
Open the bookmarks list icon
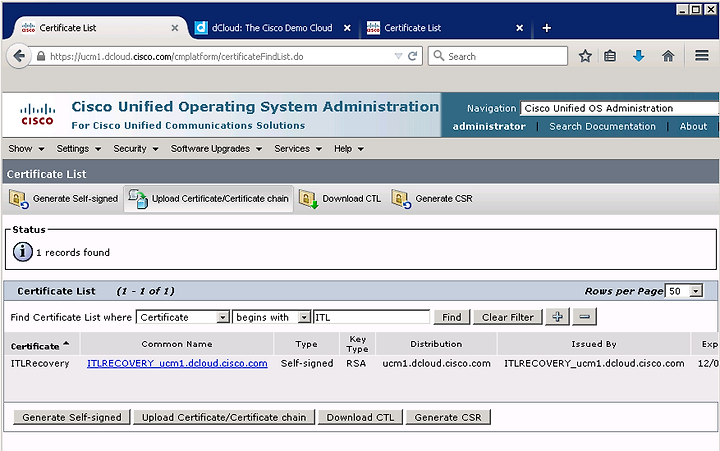610,56
